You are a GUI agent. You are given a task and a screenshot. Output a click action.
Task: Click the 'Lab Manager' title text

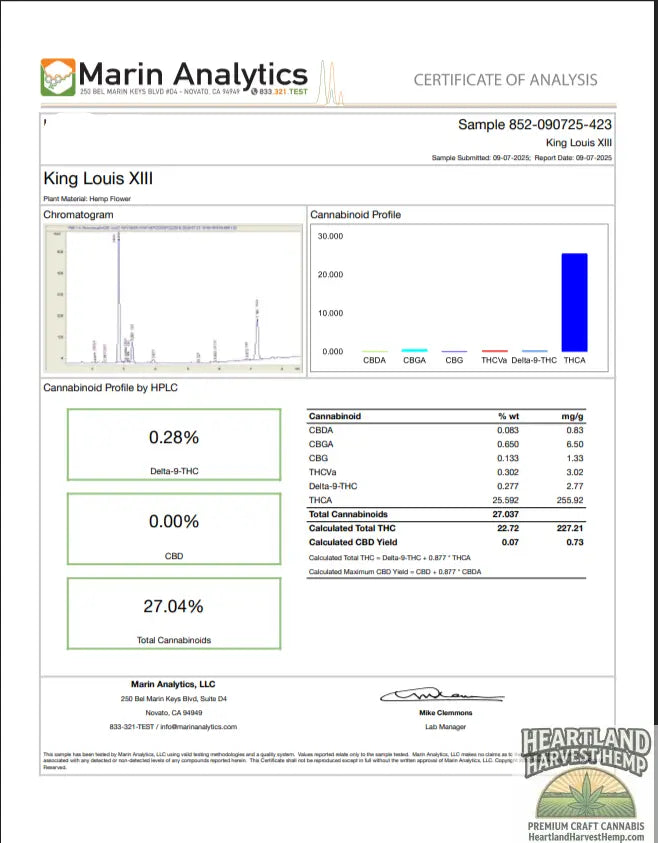coord(446,727)
